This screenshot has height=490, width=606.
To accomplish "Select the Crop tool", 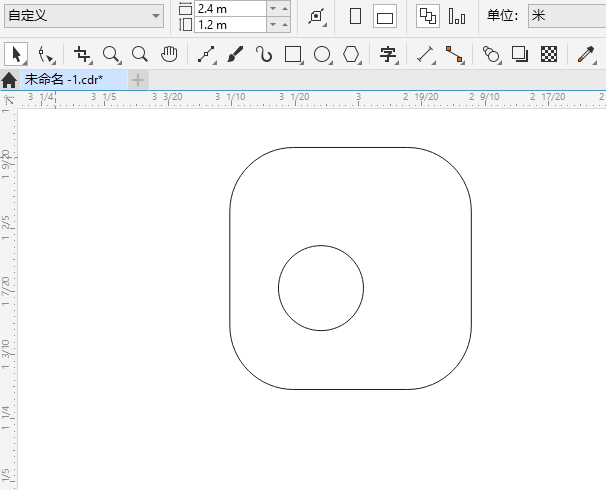I will click(83, 54).
